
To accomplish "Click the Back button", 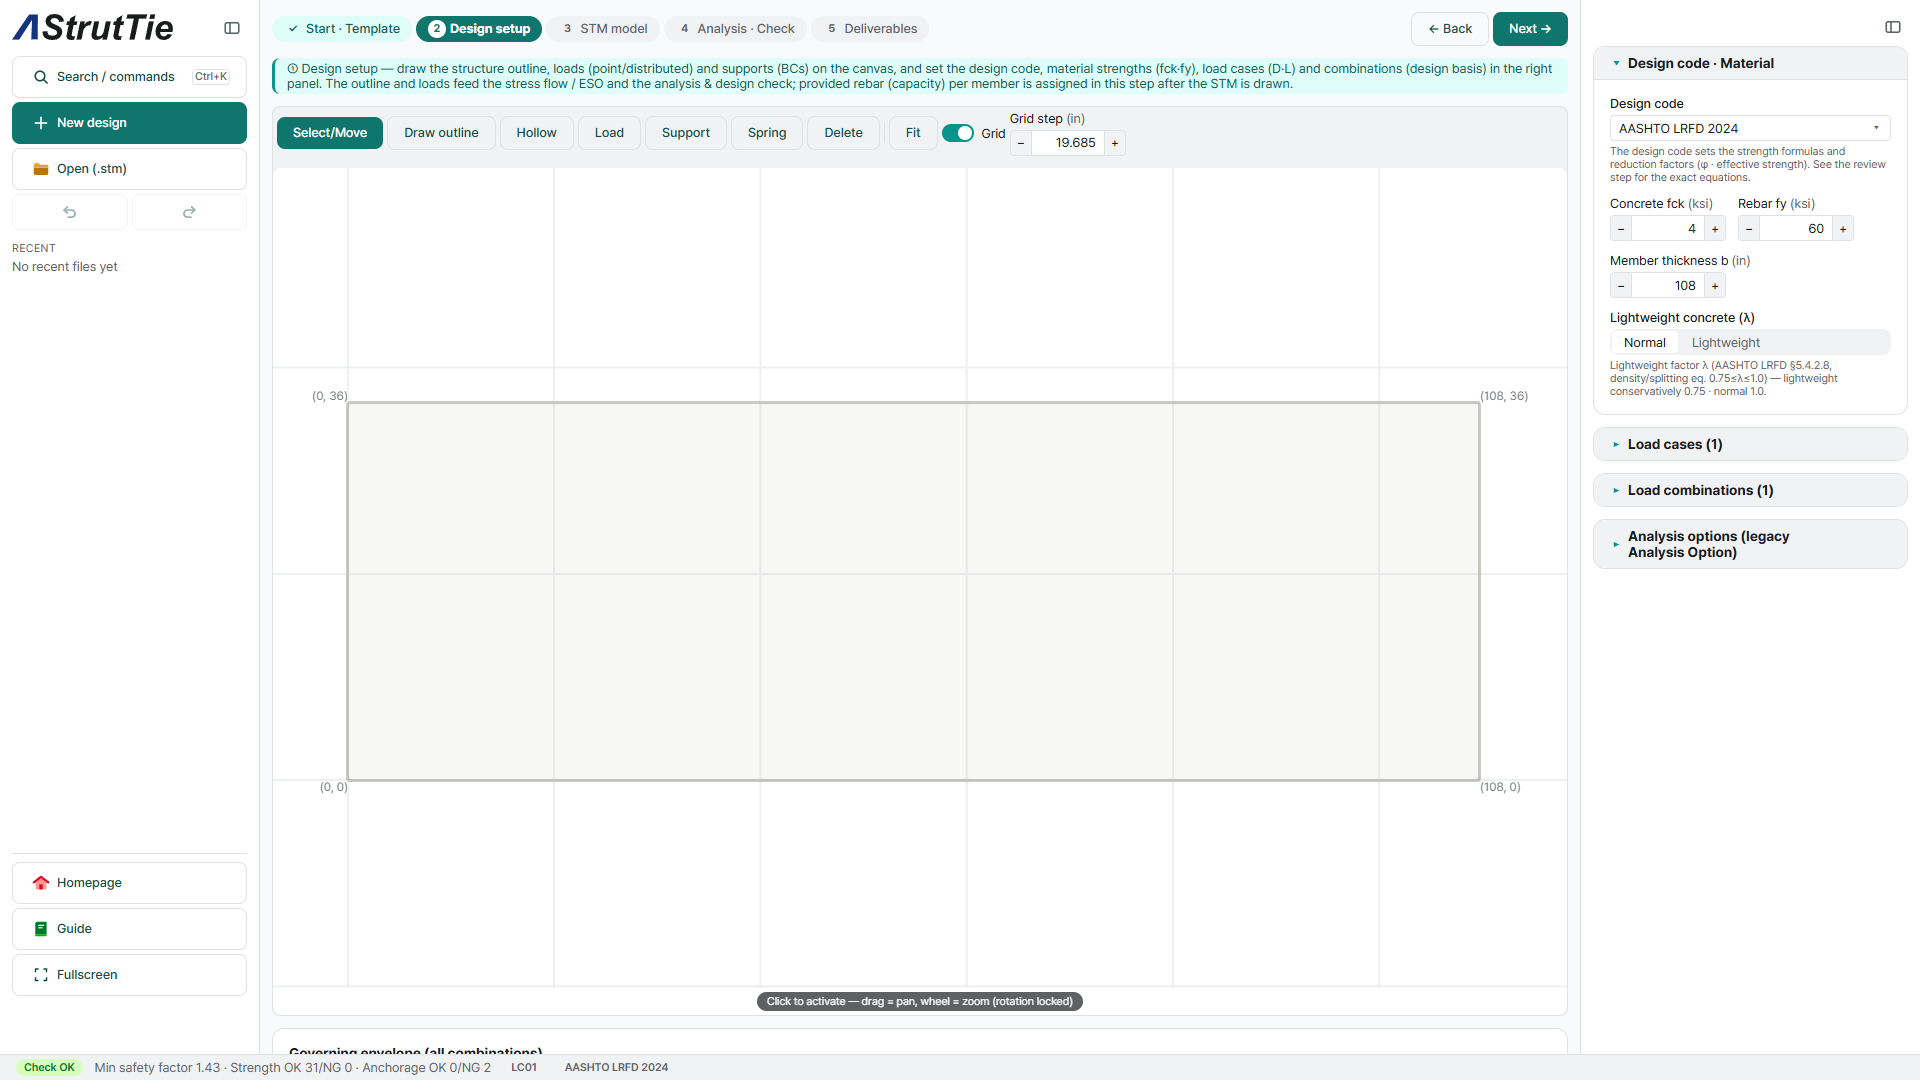I will (1450, 29).
